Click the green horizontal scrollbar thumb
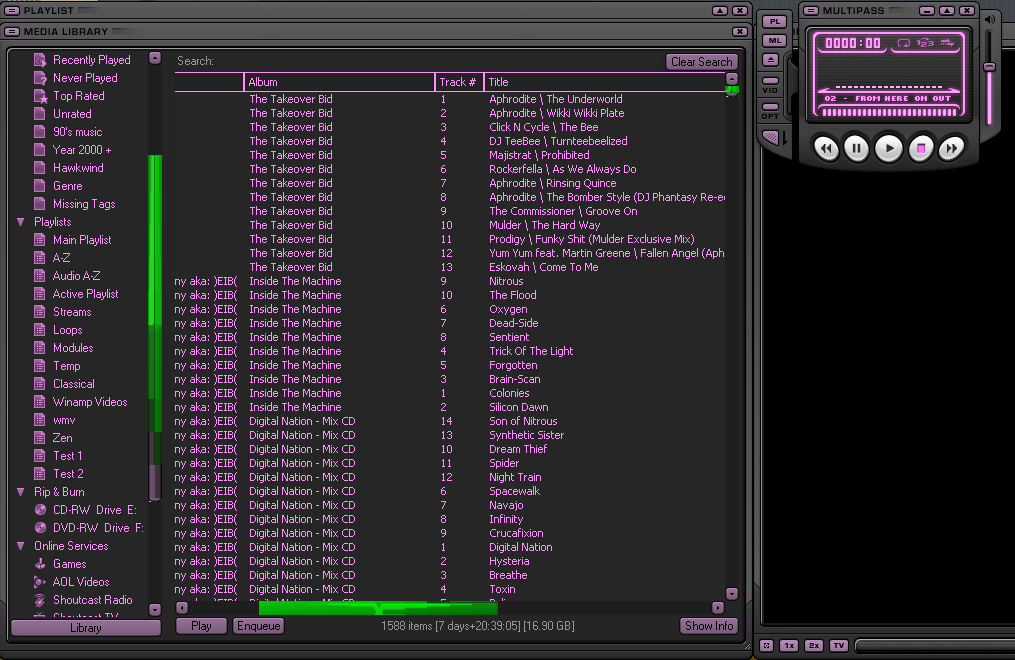 pyautogui.click(x=378, y=608)
